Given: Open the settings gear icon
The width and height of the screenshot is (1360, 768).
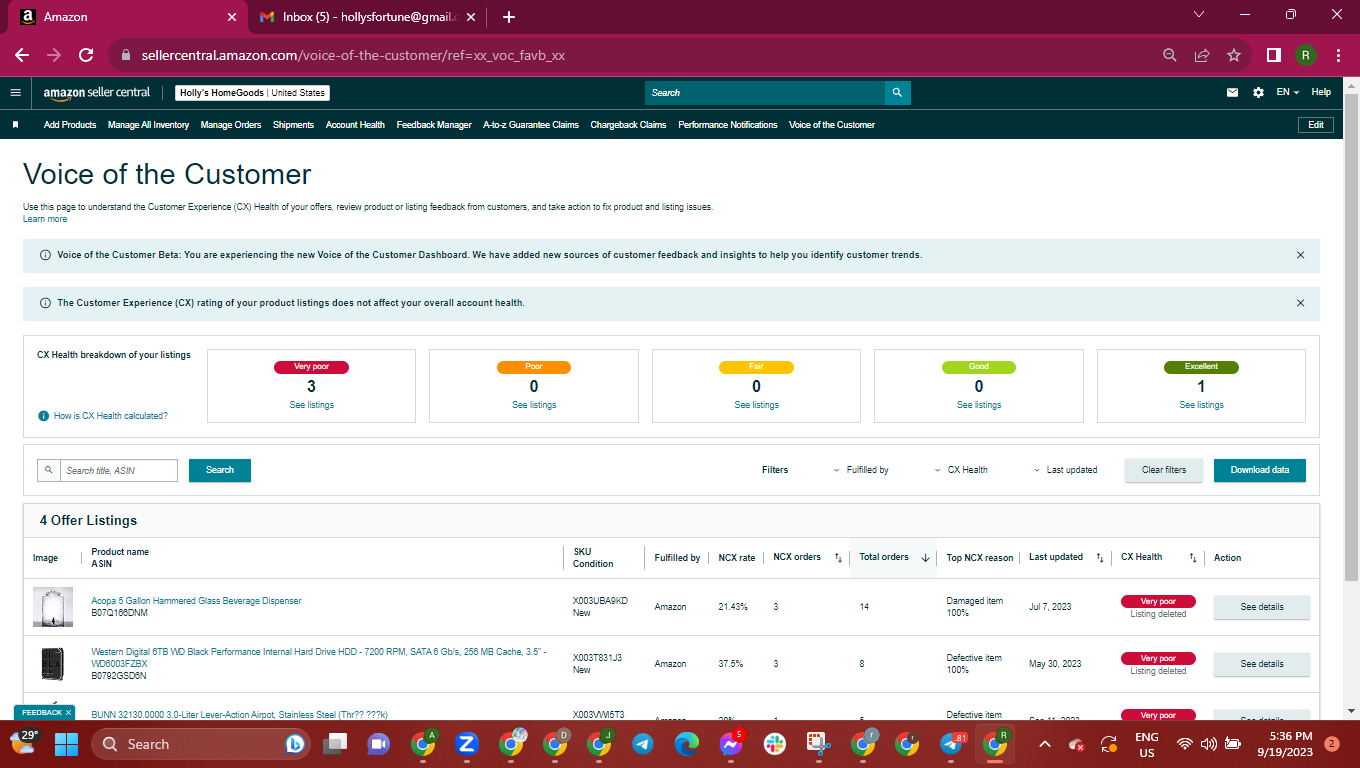Looking at the screenshot, I should coord(1258,92).
